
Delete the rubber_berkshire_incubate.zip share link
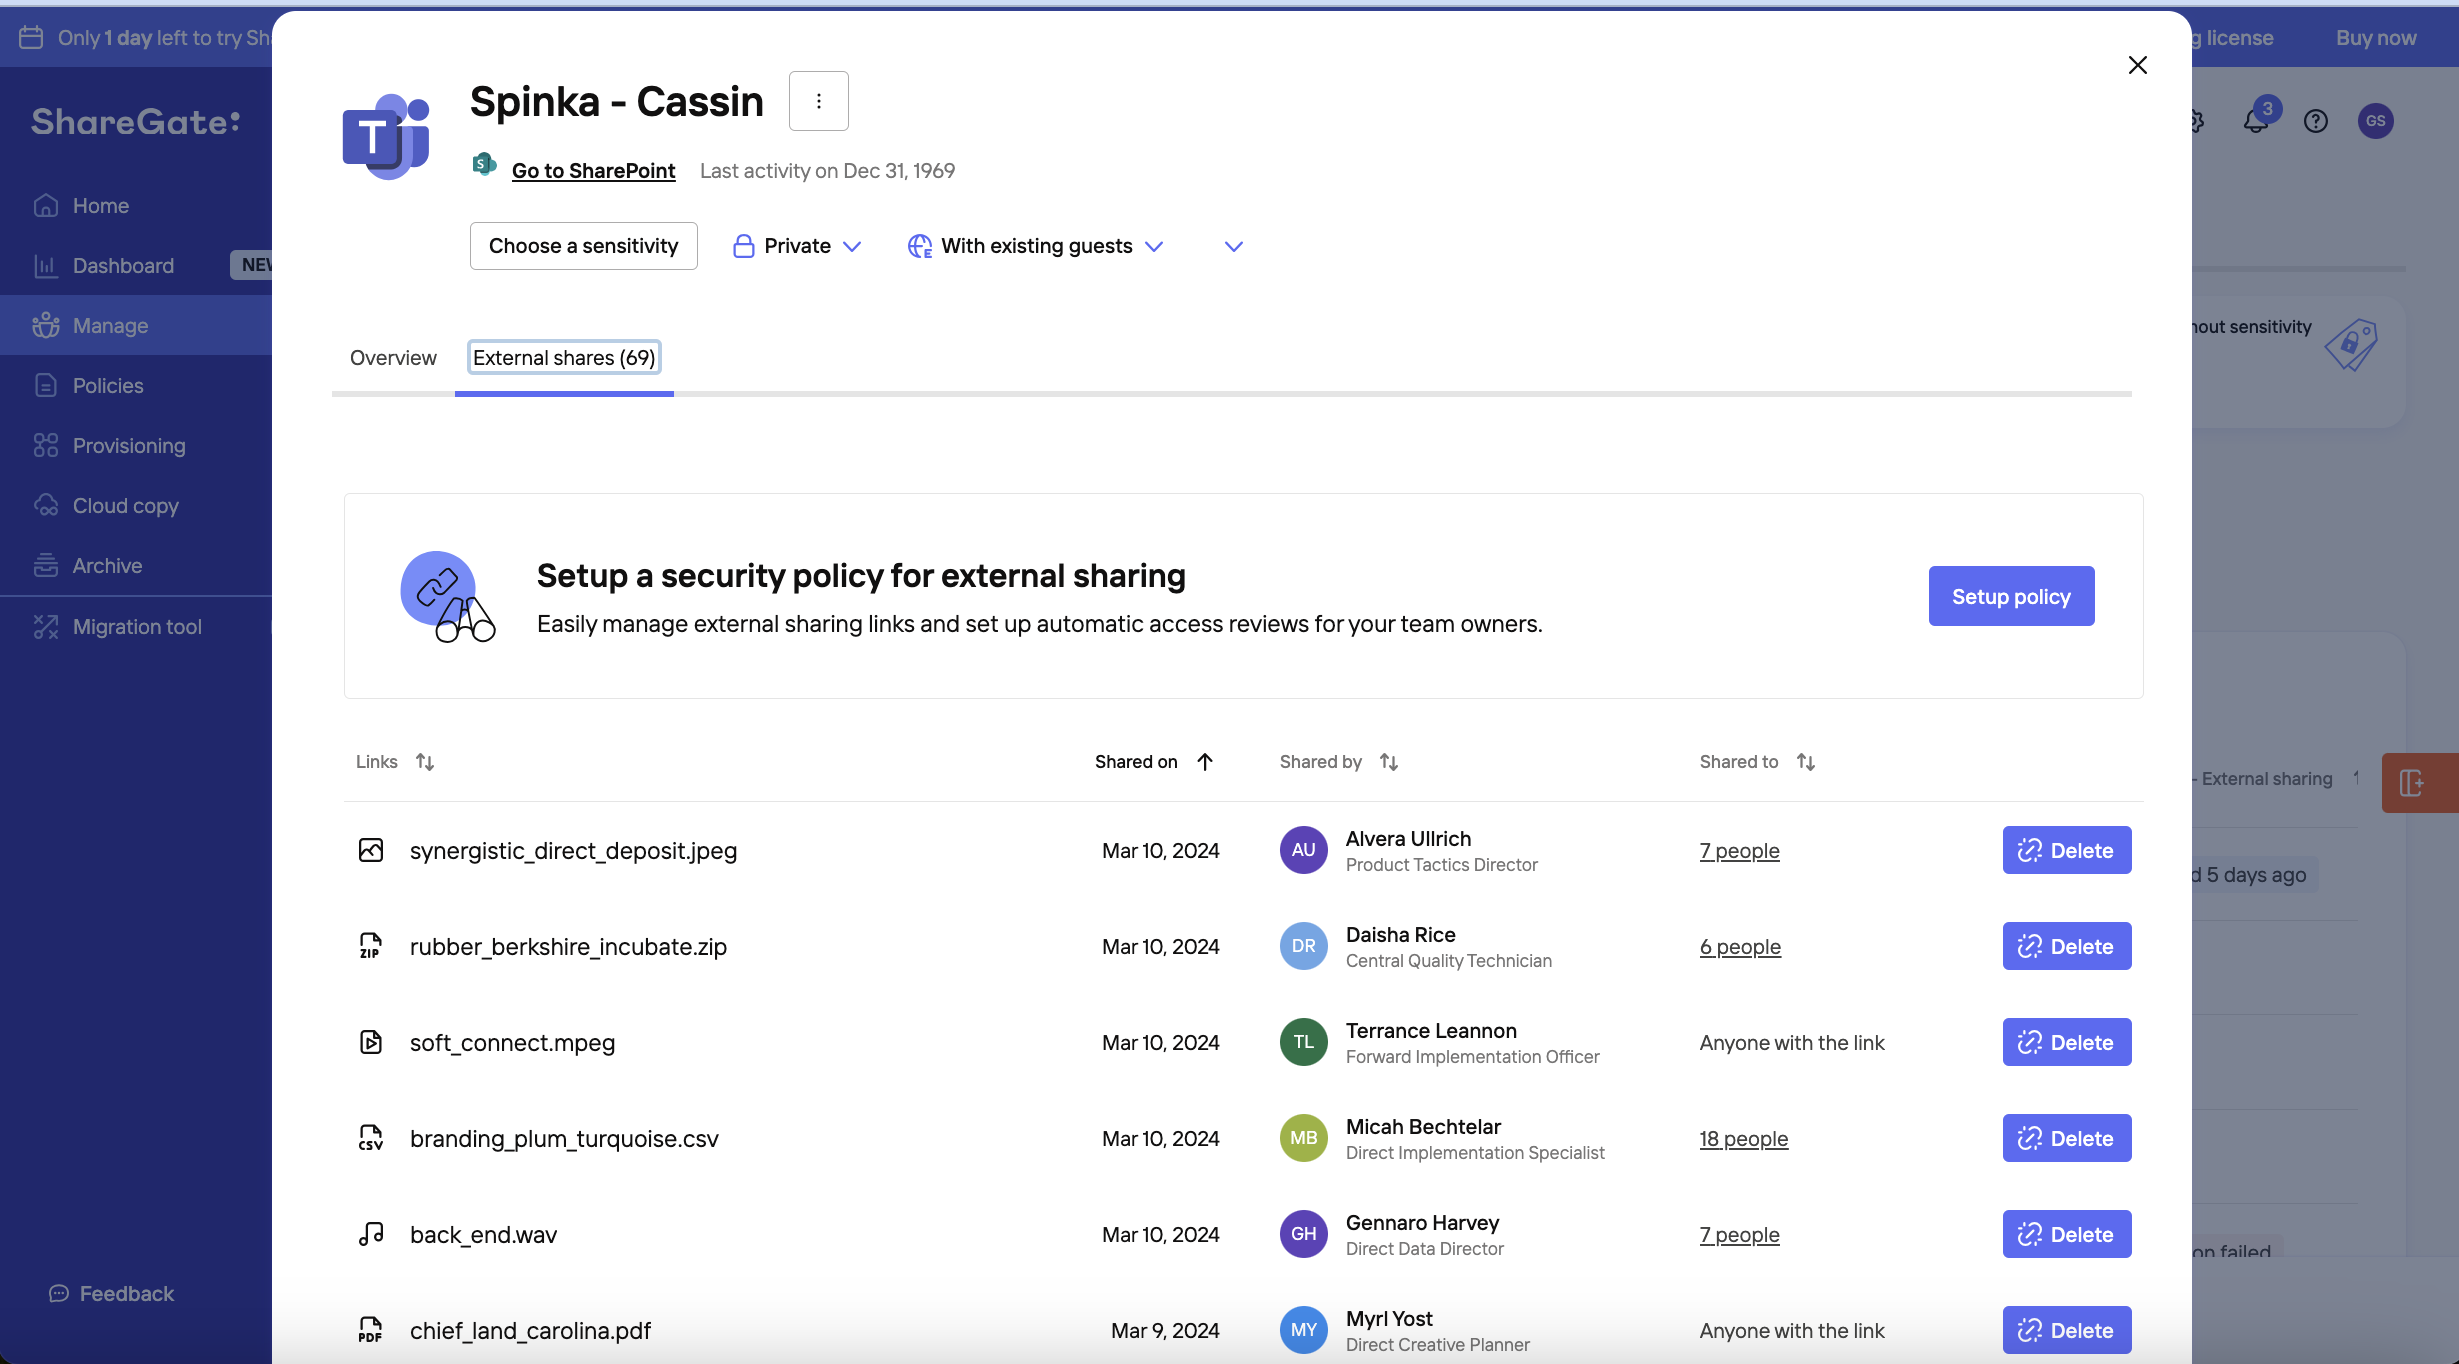[2066, 946]
